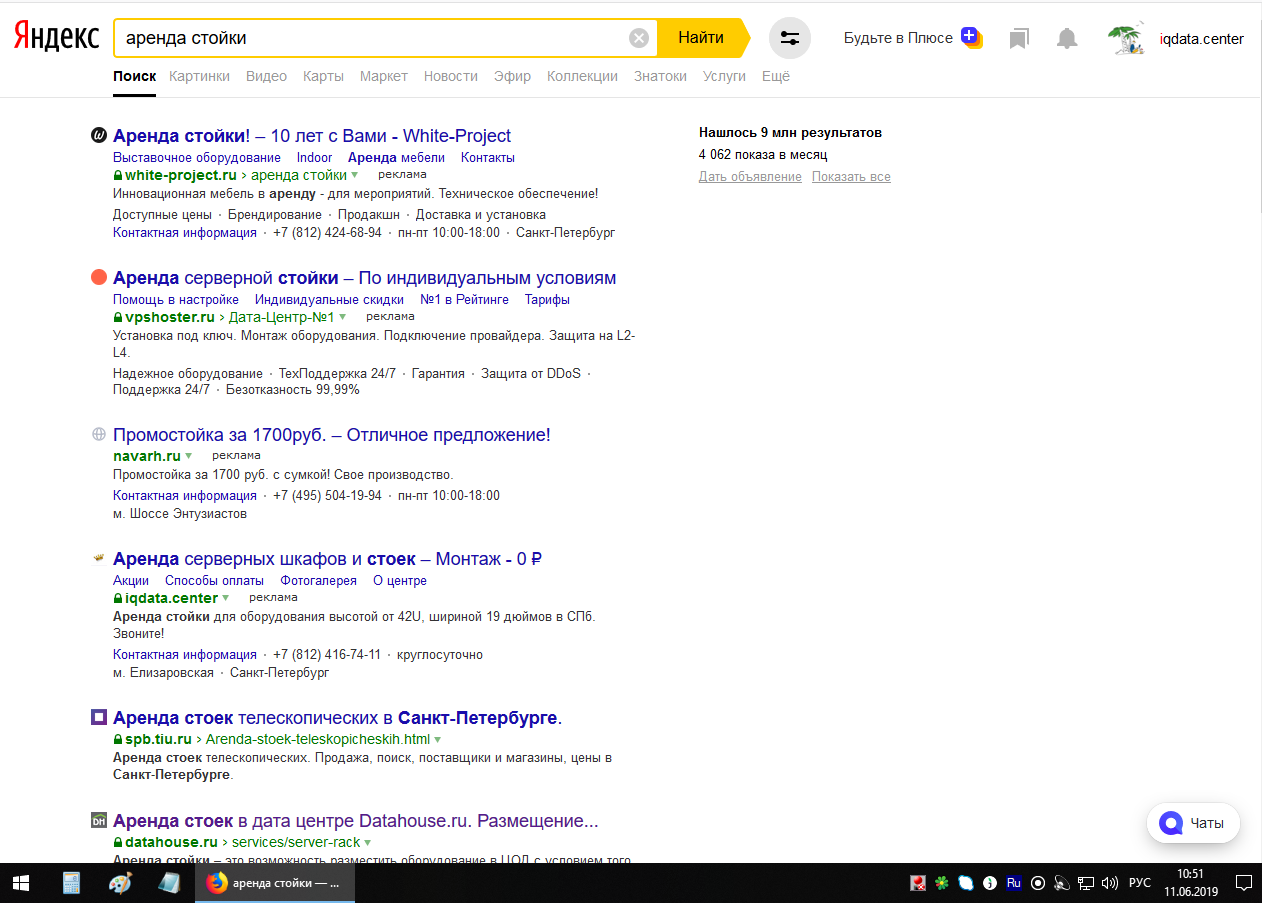Image resolution: width=1262 pixels, height=903 pixels.
Task: Expand white-project.ru result arrow menu
Action: (356, 176)
